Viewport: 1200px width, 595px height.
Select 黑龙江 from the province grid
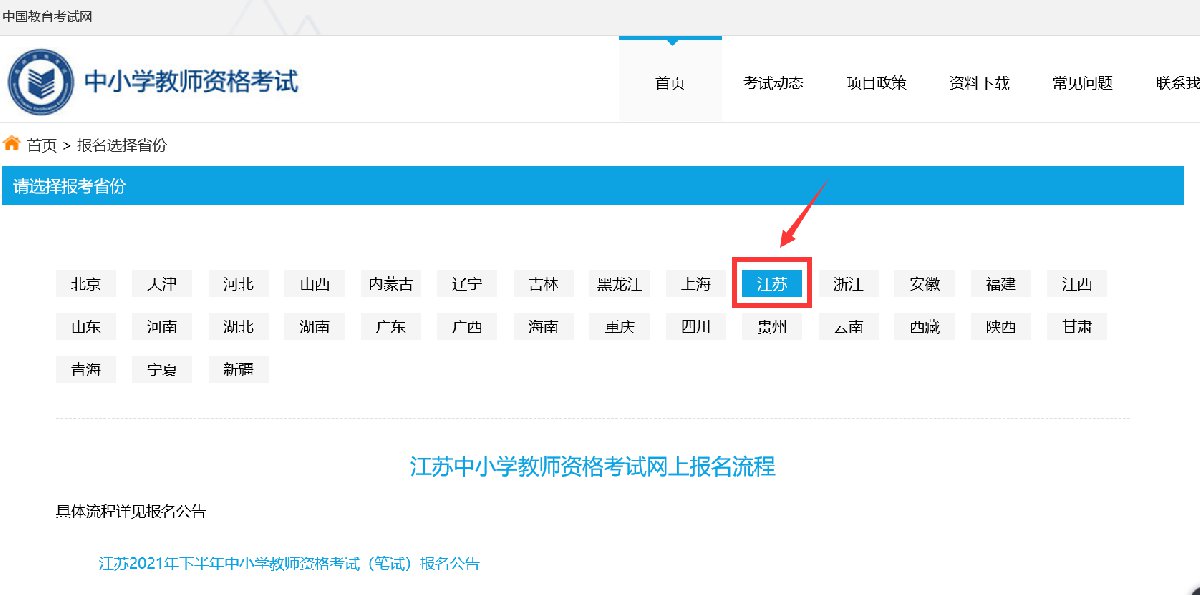click(x=619, y=284)
